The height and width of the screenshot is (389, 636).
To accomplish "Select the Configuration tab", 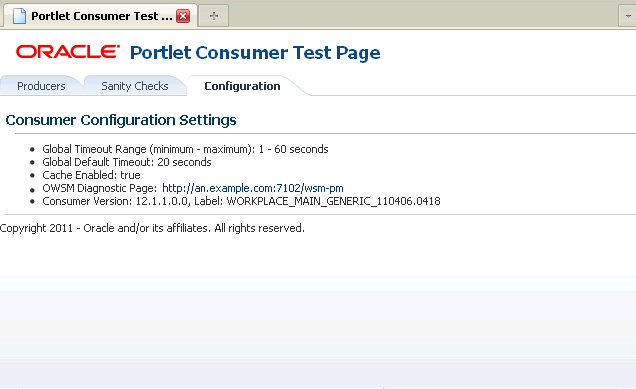I will 242,86.
